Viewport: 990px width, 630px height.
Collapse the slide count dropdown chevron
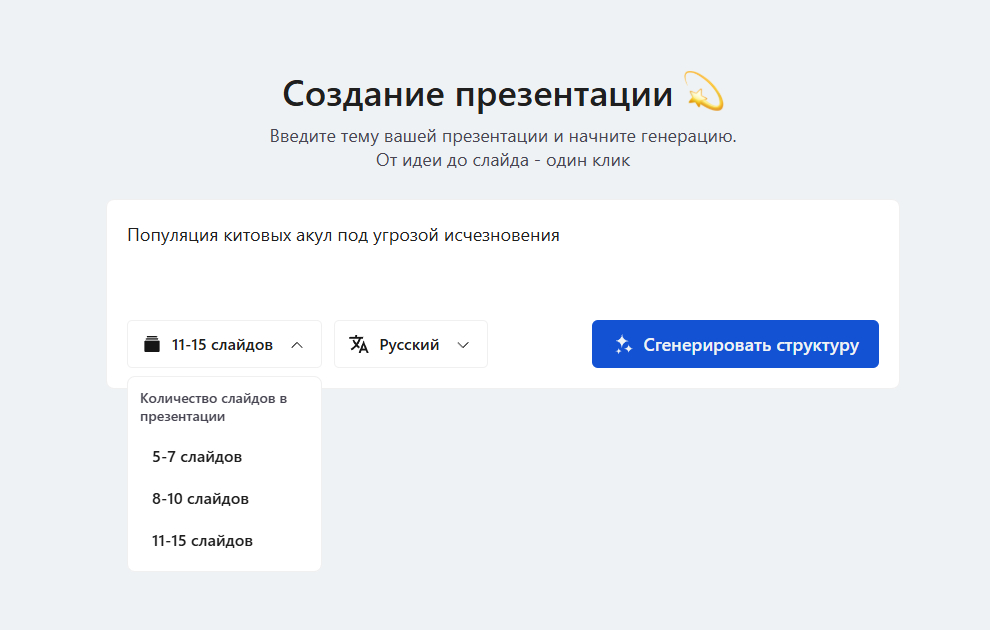(x=297, y=345)
